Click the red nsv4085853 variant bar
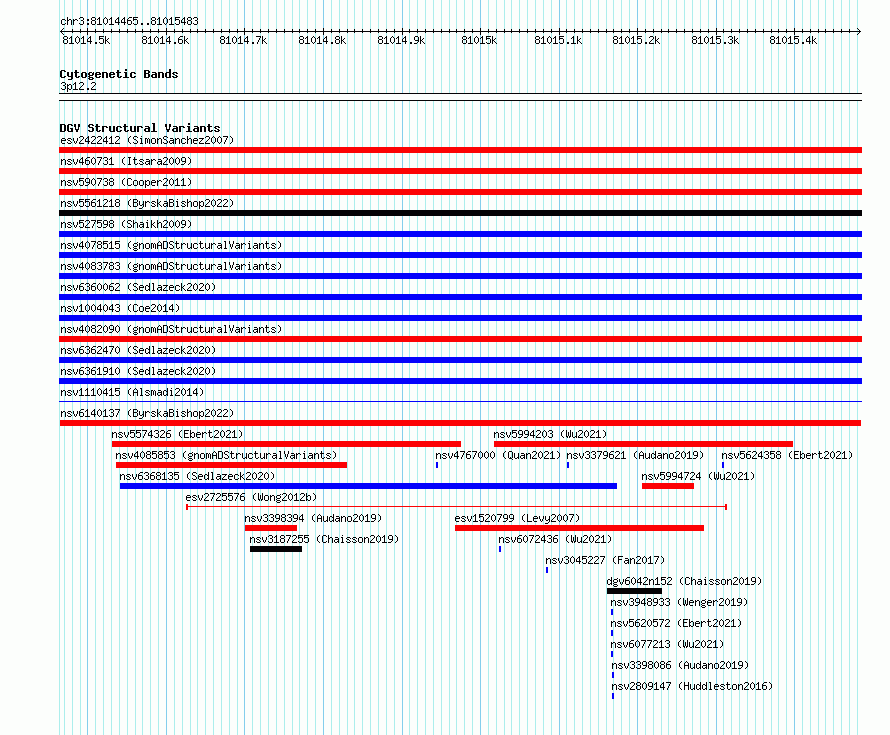Image resolution: width=890 pixels, height=735 pixels. [x=231, y=465]
